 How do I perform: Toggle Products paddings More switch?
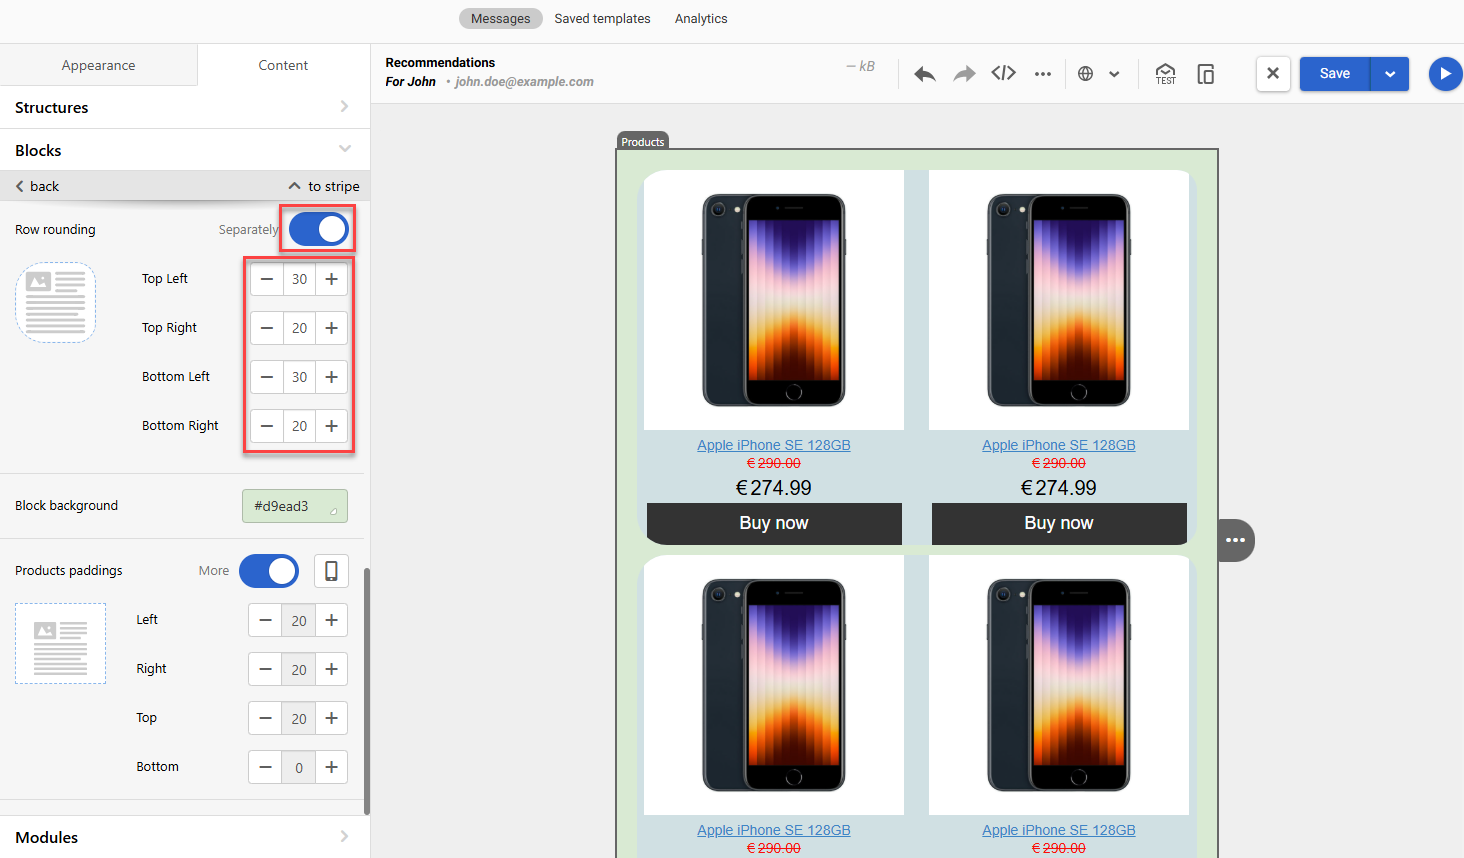[x=269, y=571]
